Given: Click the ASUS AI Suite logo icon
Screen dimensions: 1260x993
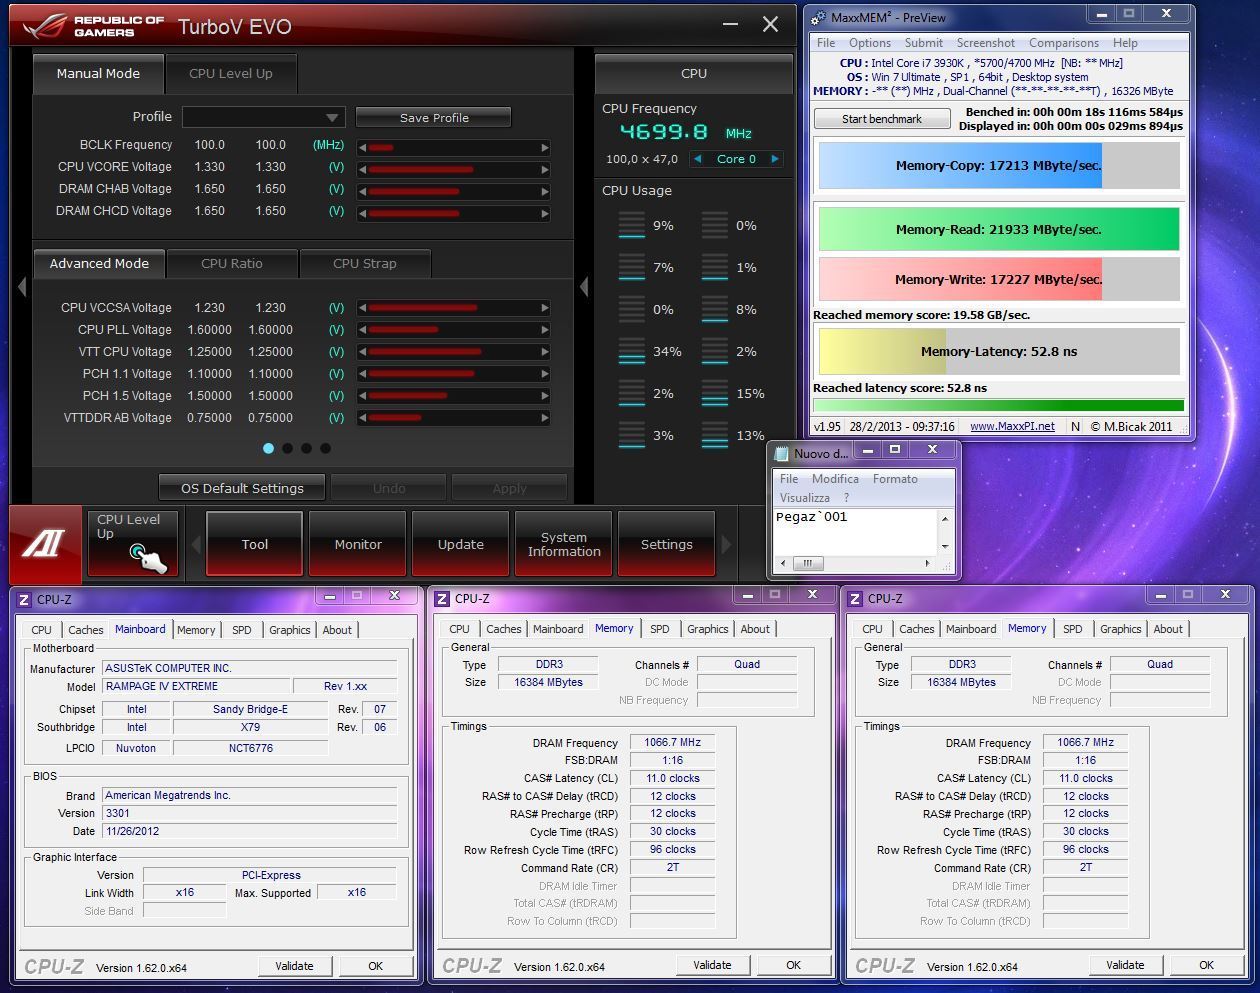Looking at the screenshot, I should (45, 544).
